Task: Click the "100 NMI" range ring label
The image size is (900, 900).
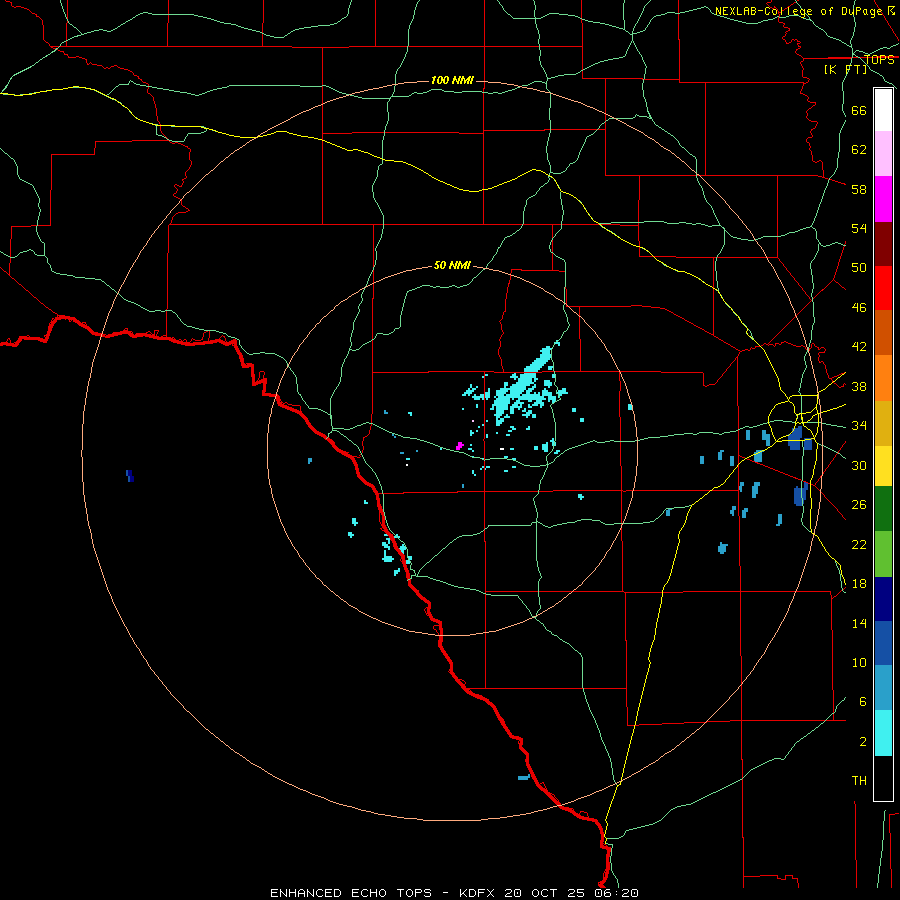Action: pos(452,80)
